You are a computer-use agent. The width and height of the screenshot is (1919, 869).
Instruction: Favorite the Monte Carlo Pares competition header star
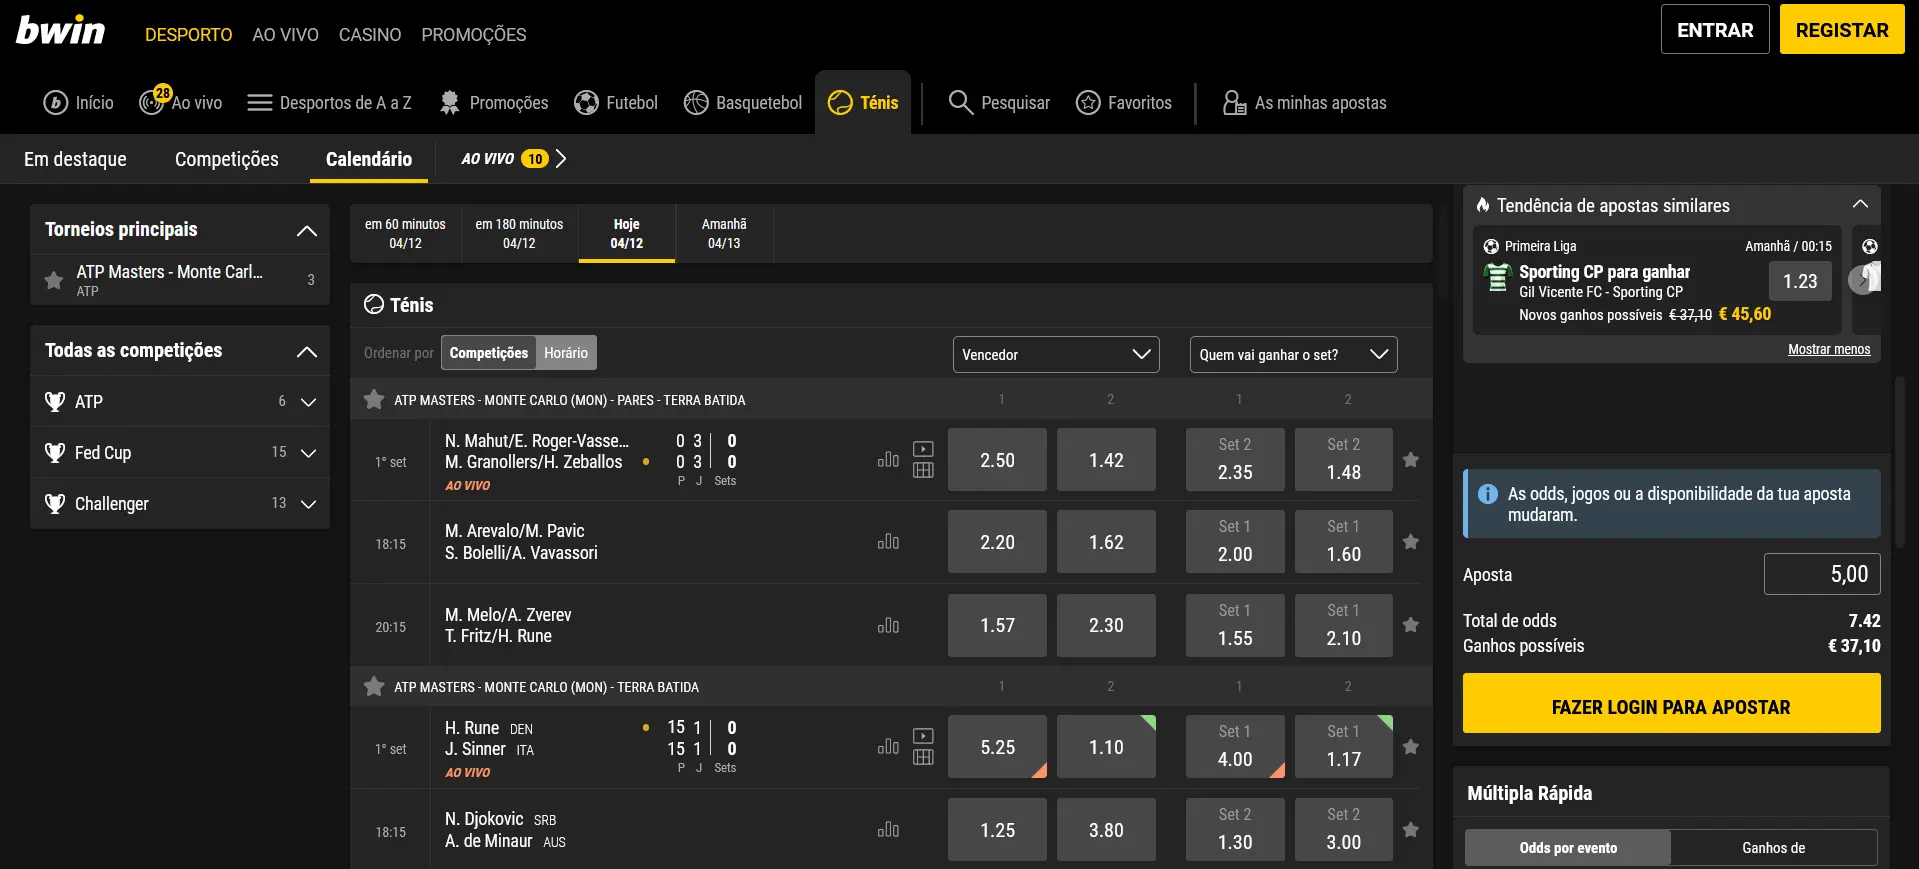pos(374,400)
